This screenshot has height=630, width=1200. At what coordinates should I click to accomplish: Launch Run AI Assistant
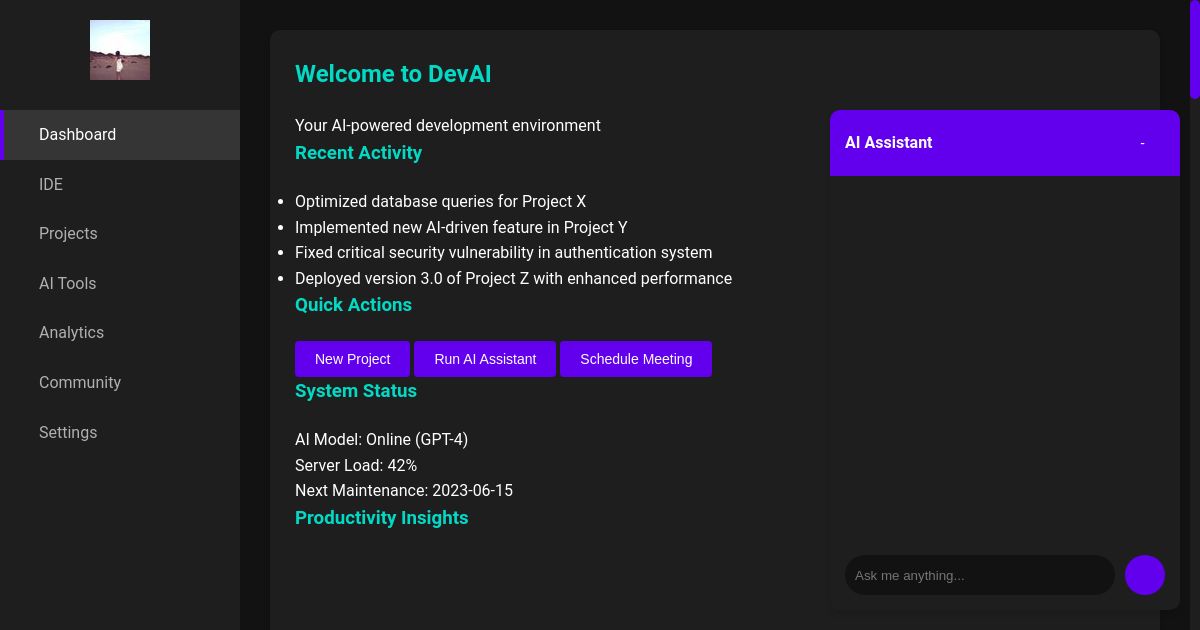click(x=485, y=358)
